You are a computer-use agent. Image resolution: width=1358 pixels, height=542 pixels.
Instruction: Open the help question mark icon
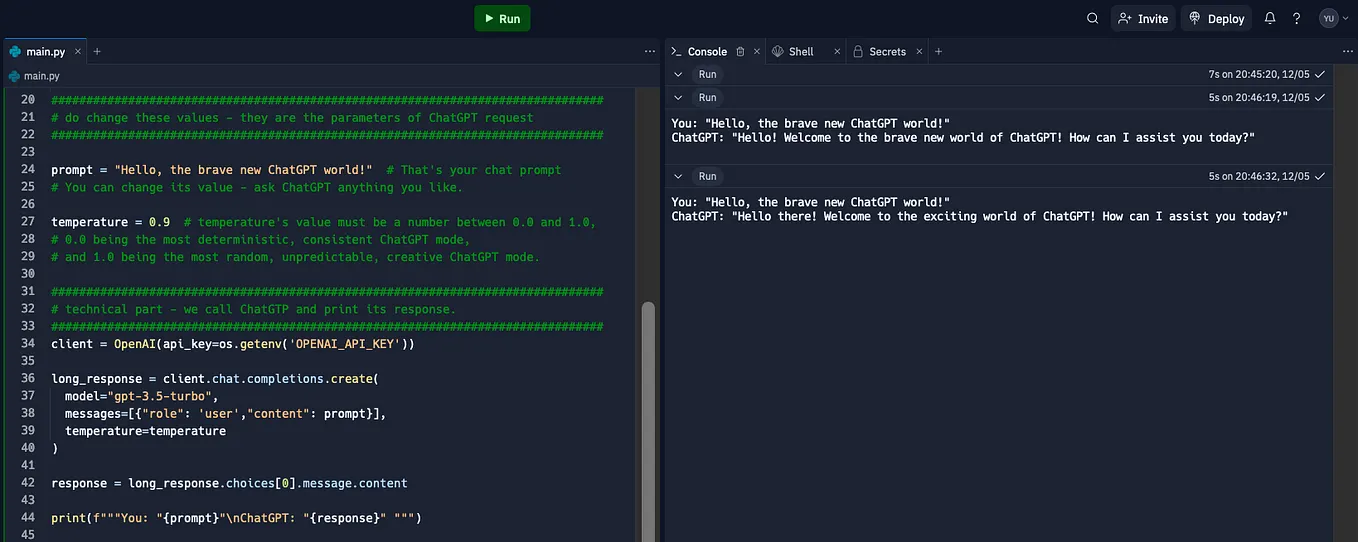click(x=1297, y=18)
